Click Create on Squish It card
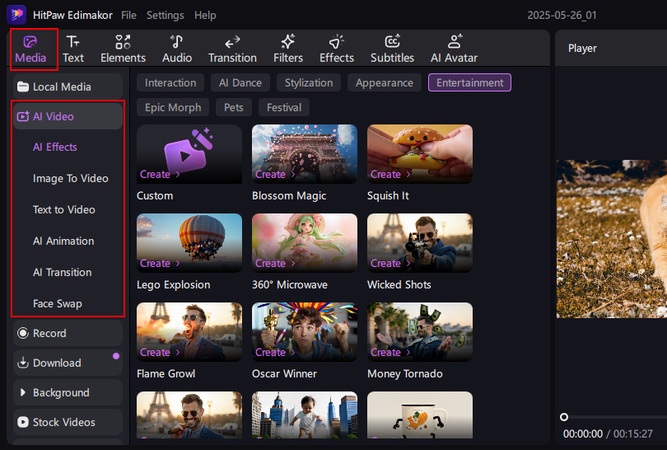The height and width of the screenshot is (450, 667). (x=390, y=174)
